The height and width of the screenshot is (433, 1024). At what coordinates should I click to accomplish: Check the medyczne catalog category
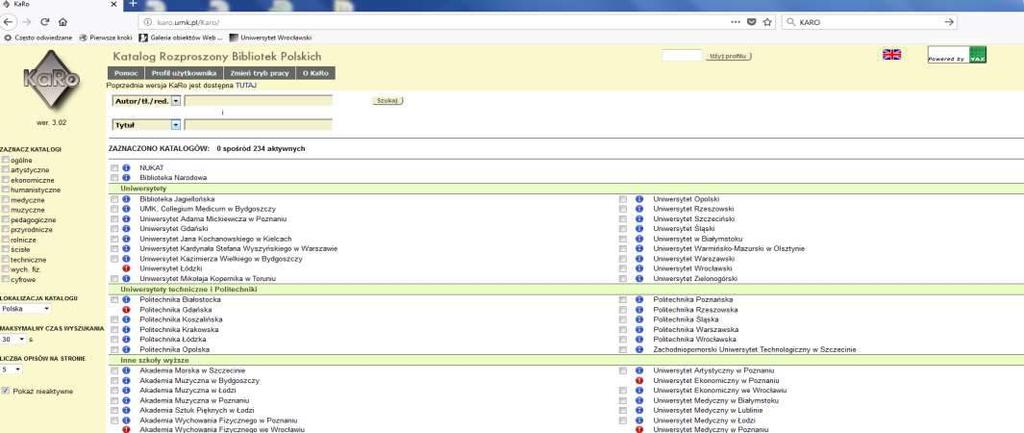pyautogui.click(x=5, y=200)
